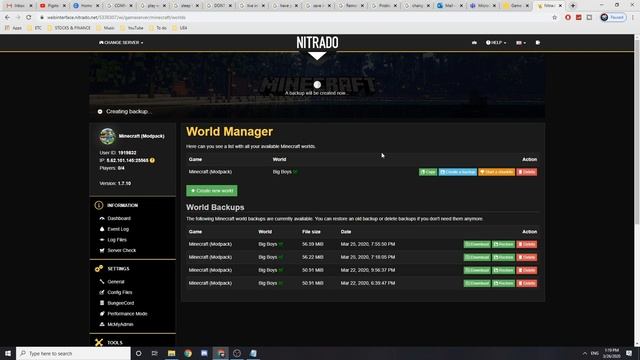Click the browser back arrow
Image resolution: width=640 pixels, height=360 pixels.
7,18
